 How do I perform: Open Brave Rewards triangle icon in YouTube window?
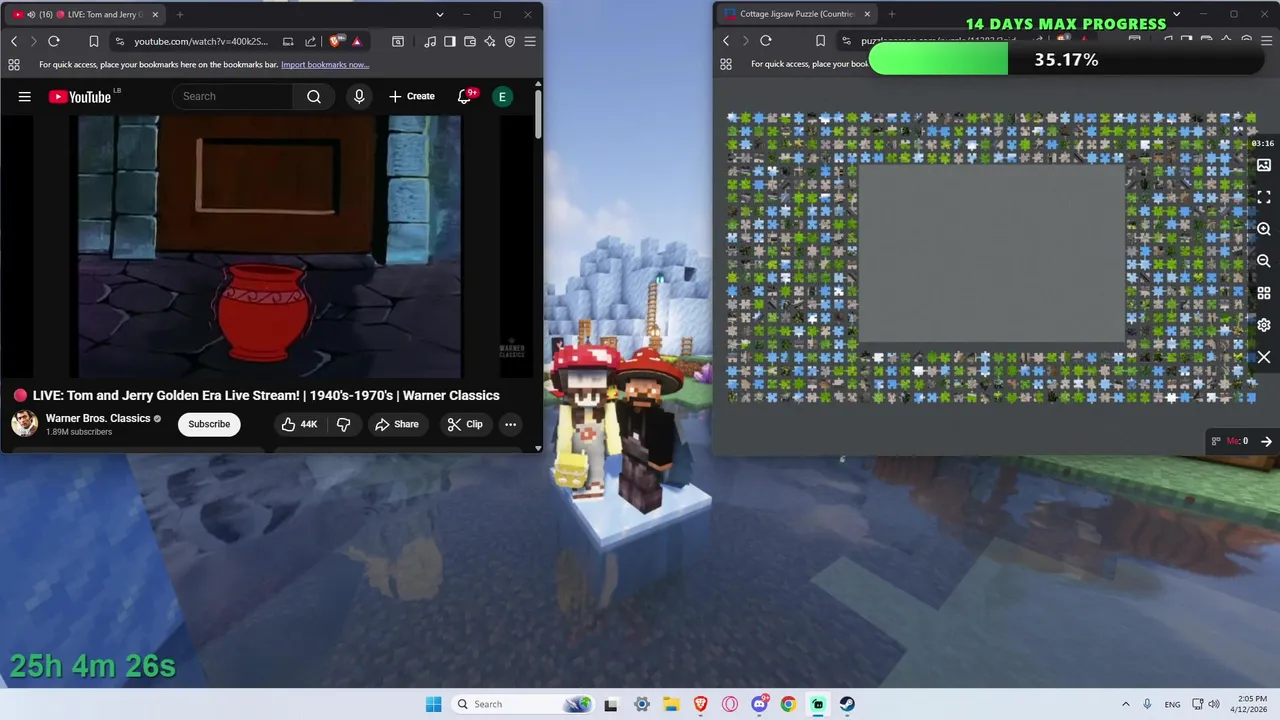[x=356, y=41]
